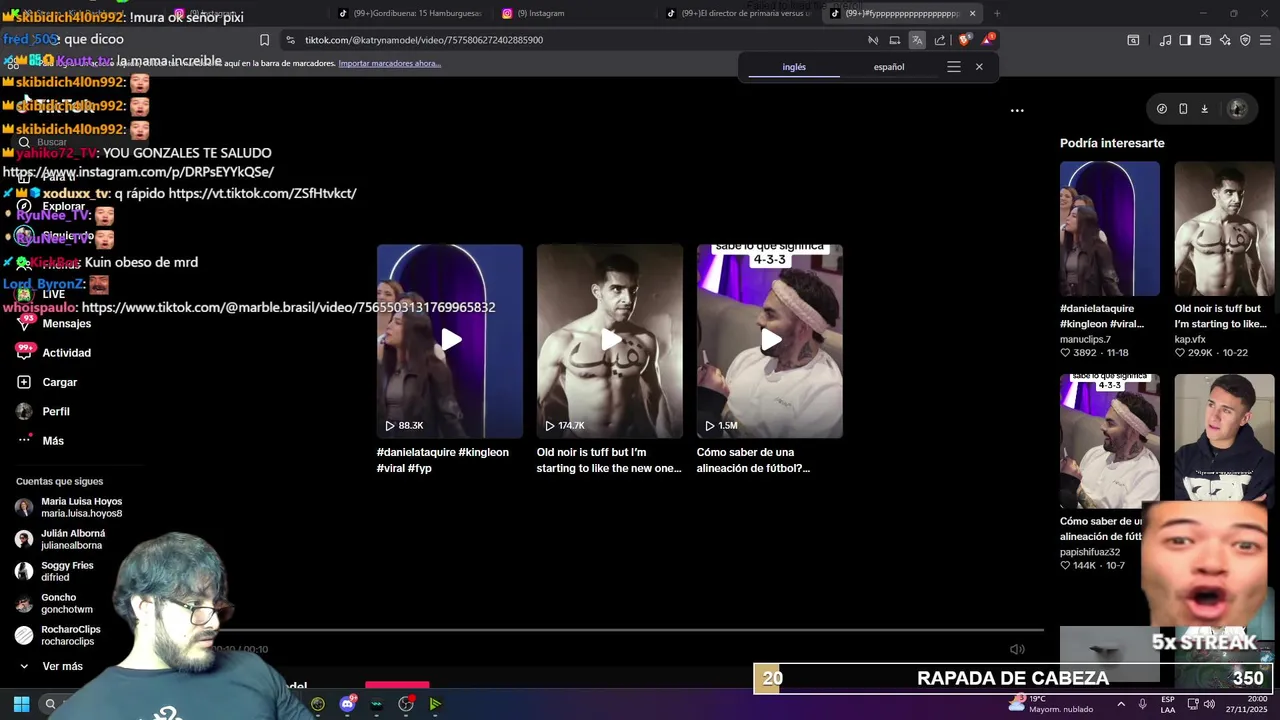Expand Ver más followed accounts
1280x720 pixels.
[52, 666]
